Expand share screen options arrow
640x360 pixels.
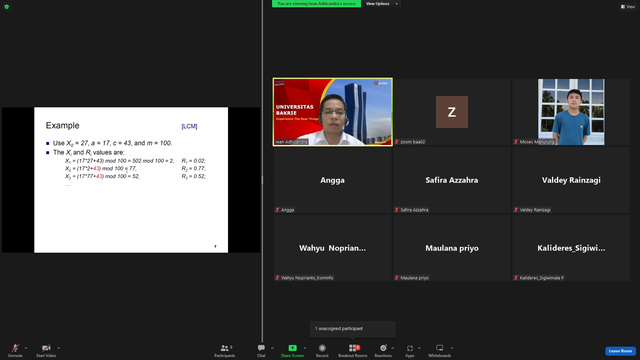305,348
